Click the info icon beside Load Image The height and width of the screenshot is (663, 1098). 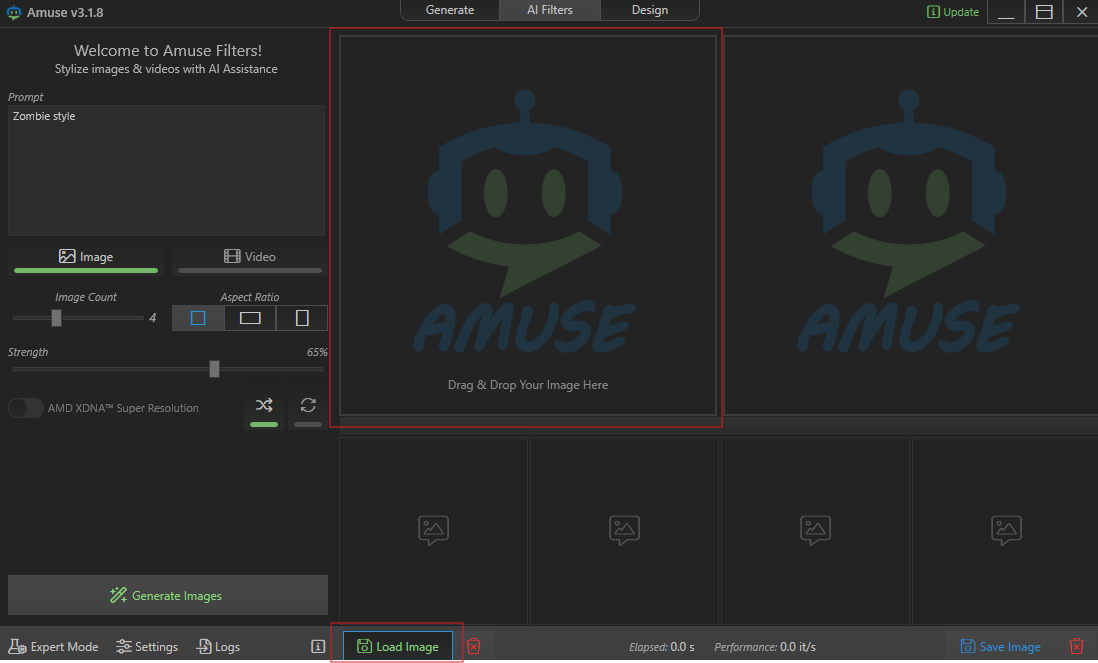[x=318, y=647]
